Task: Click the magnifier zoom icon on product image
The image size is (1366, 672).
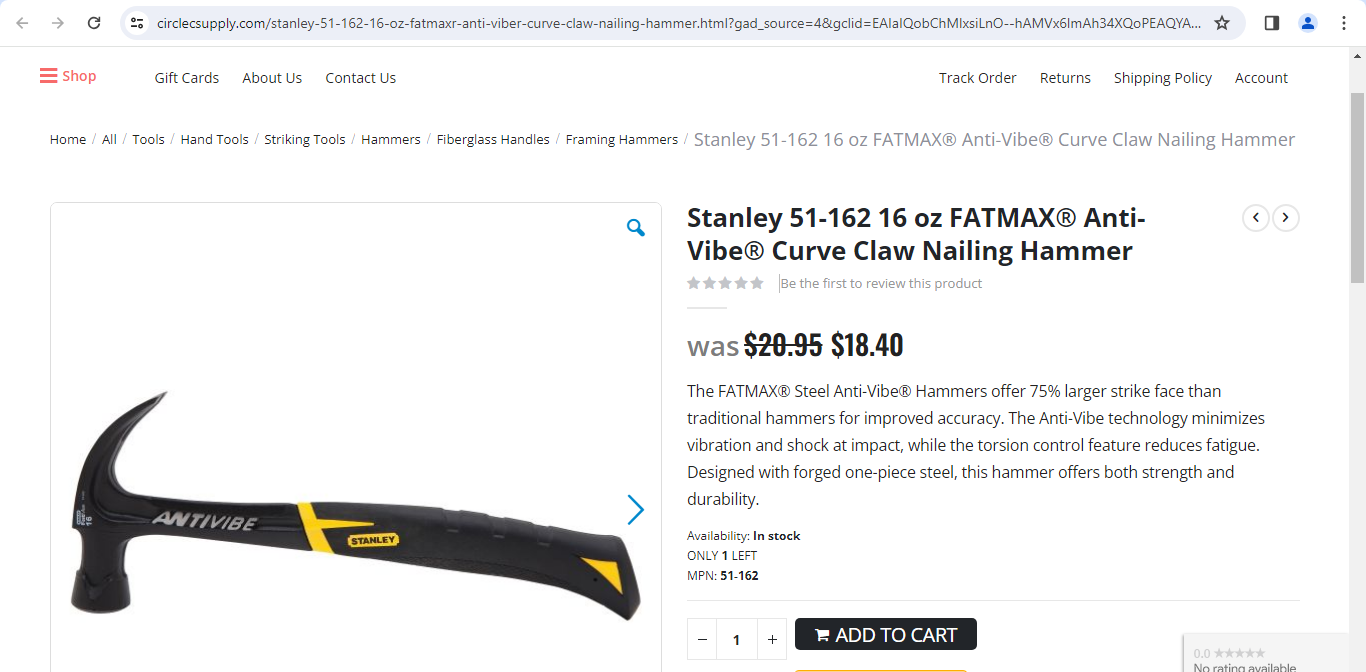Action: (636, 228)
